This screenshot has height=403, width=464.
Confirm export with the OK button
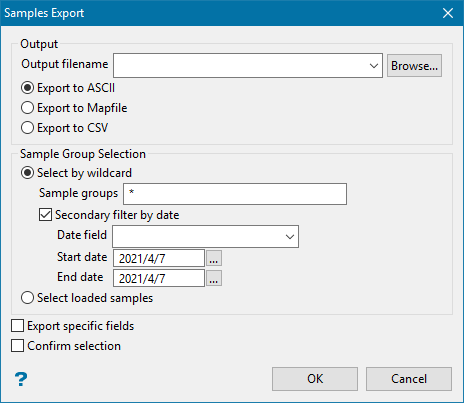point(315,379)
